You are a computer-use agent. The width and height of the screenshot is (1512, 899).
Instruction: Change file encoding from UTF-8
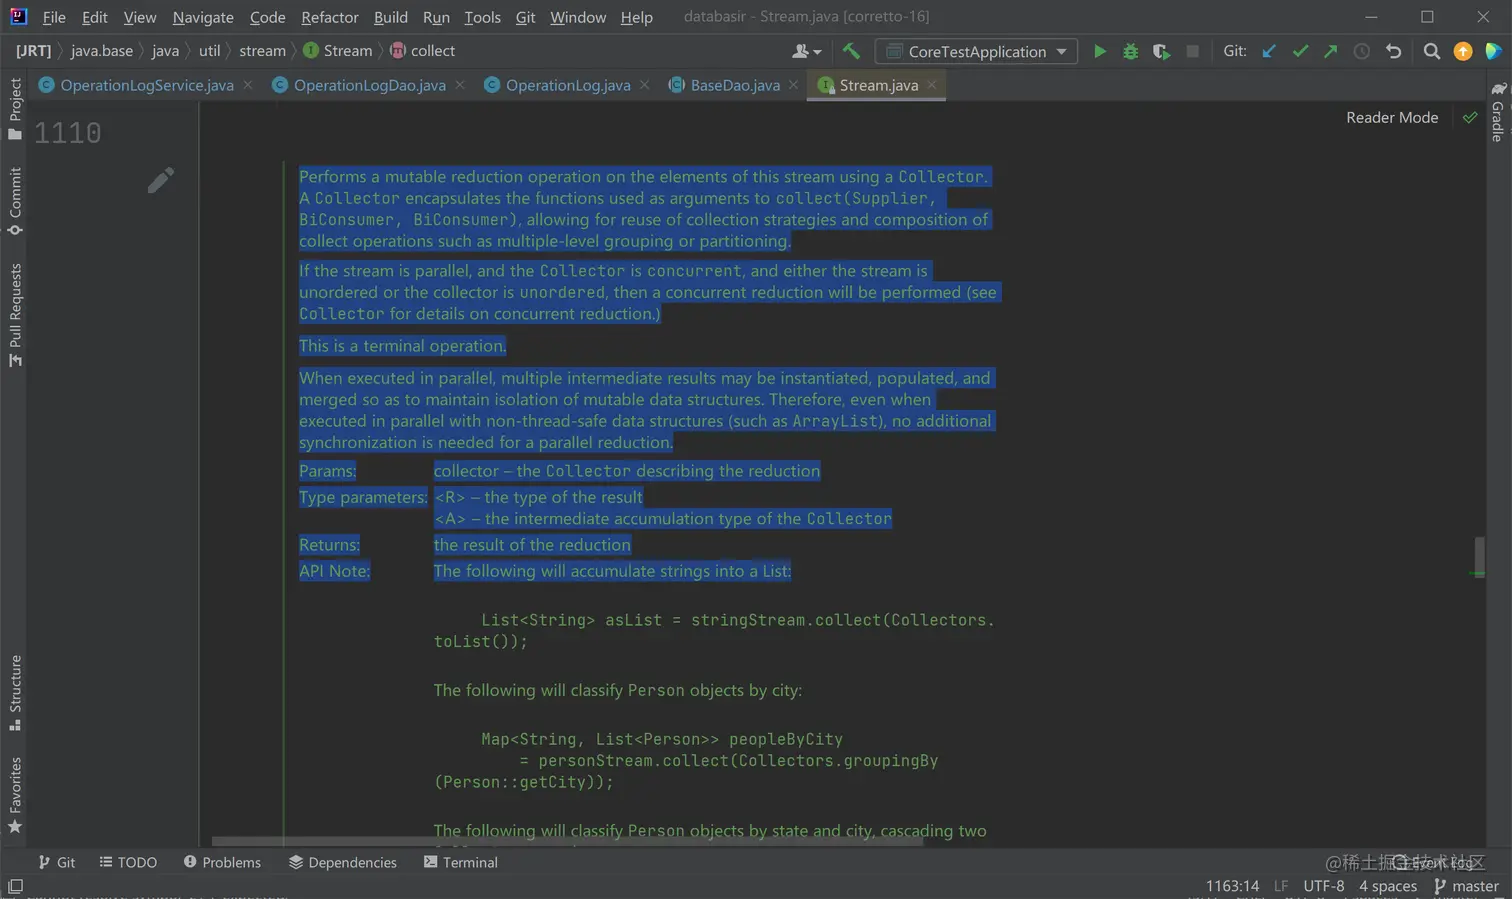(x=1323, y=886)
